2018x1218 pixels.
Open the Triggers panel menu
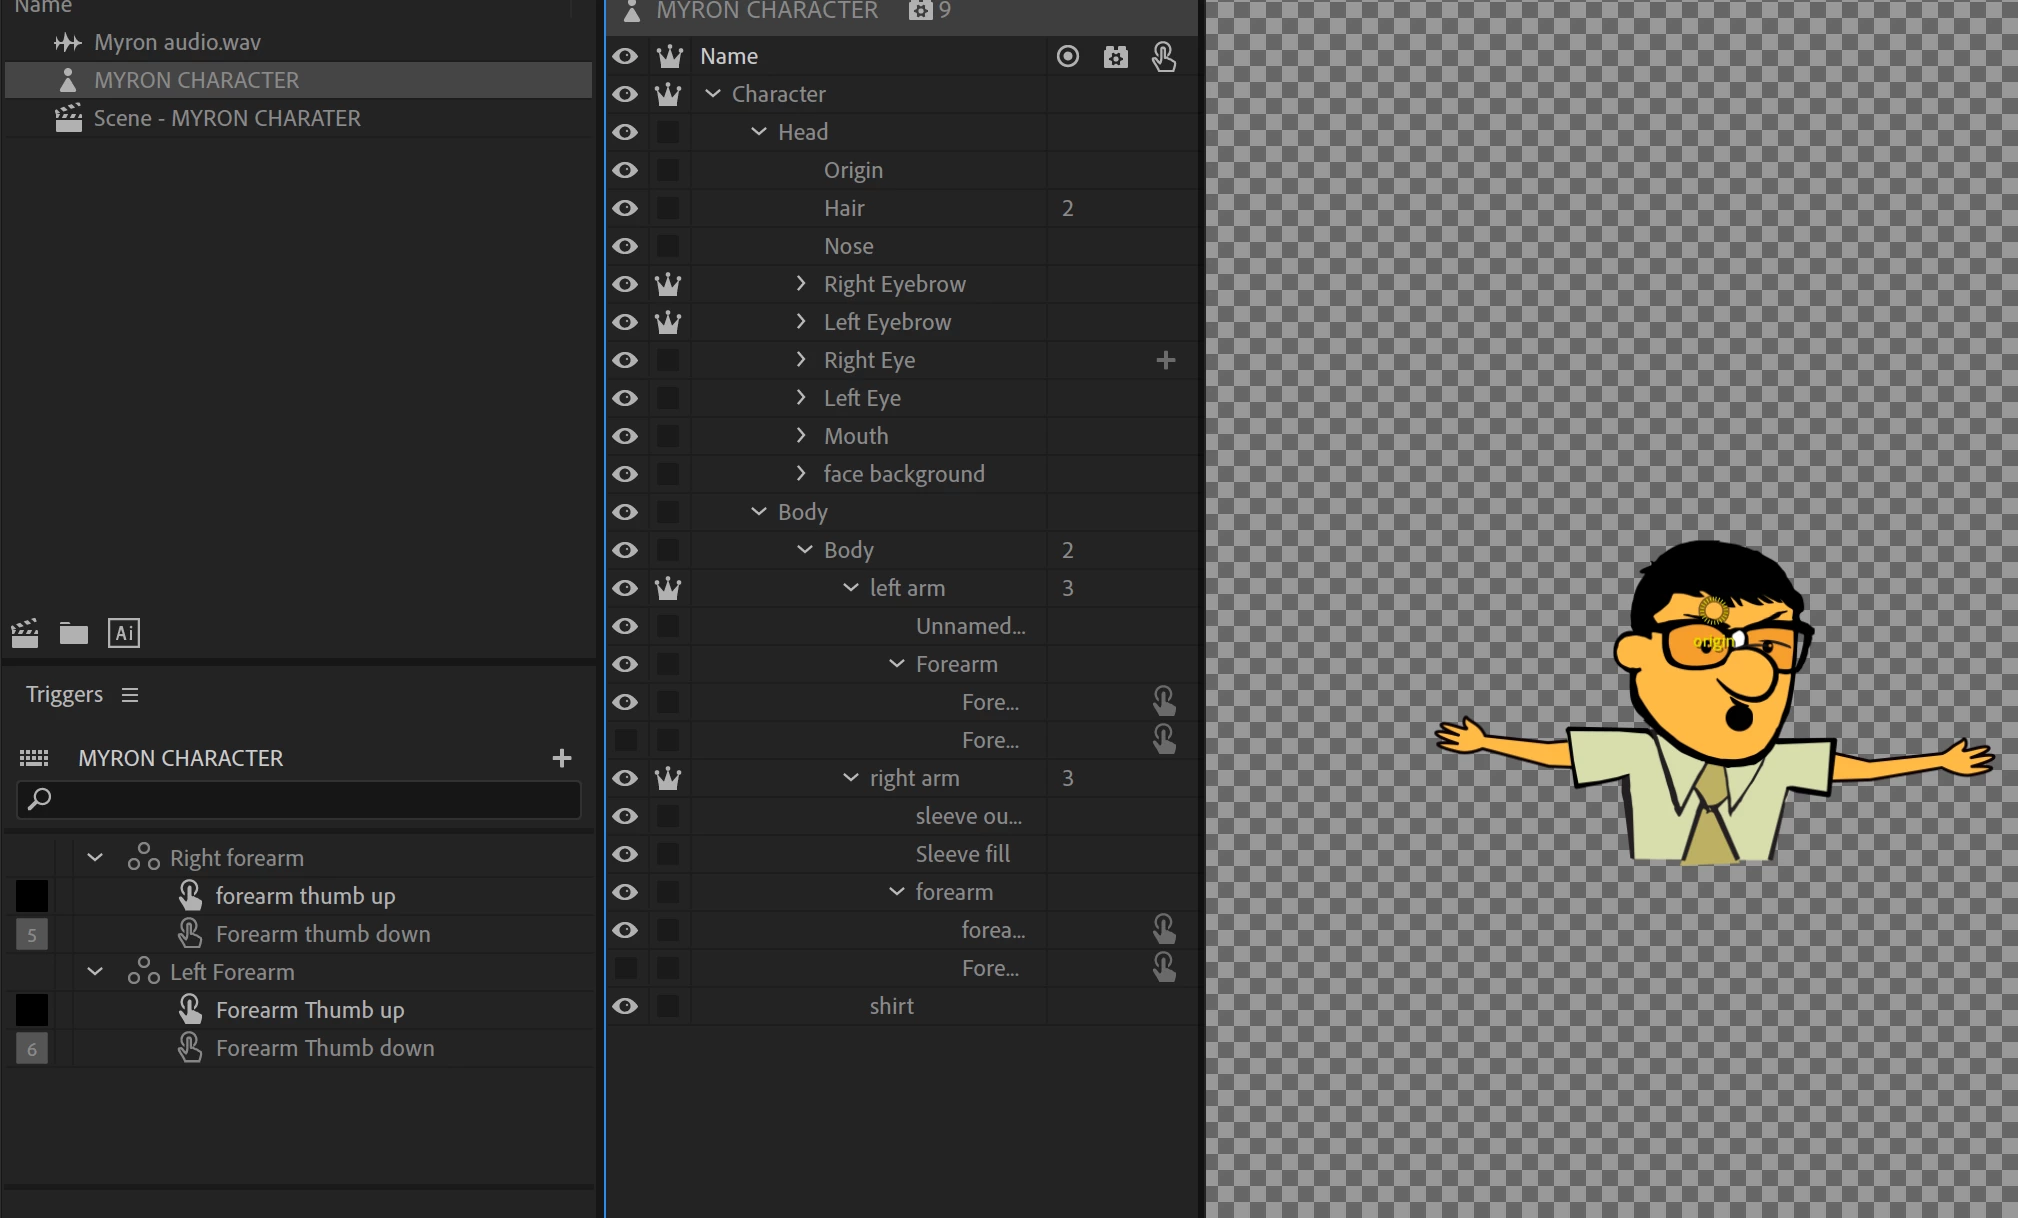[x=130, y=694]
